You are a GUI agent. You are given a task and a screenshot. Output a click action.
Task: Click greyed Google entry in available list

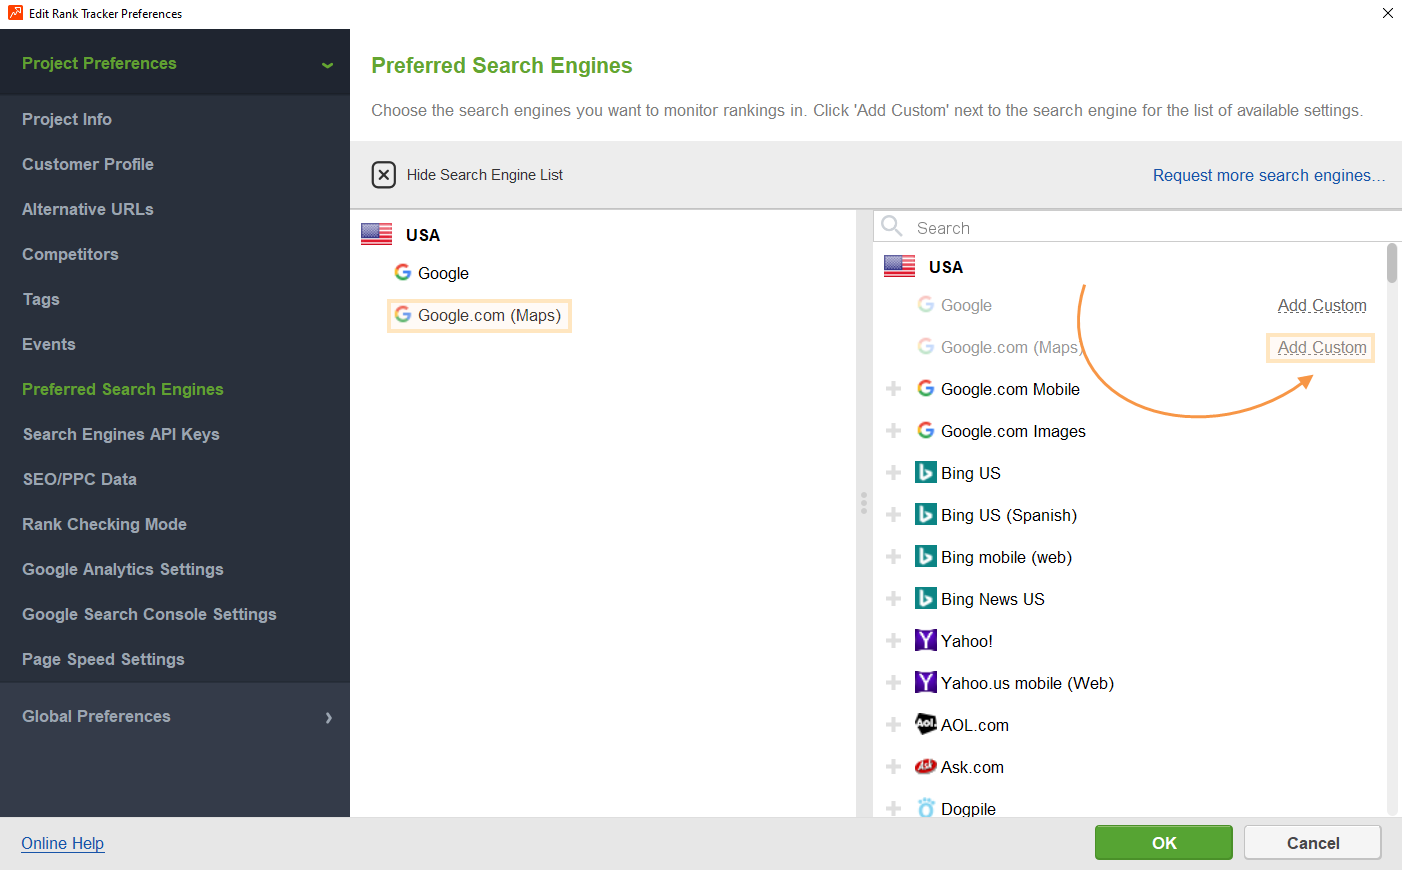(x=966, y=305)
